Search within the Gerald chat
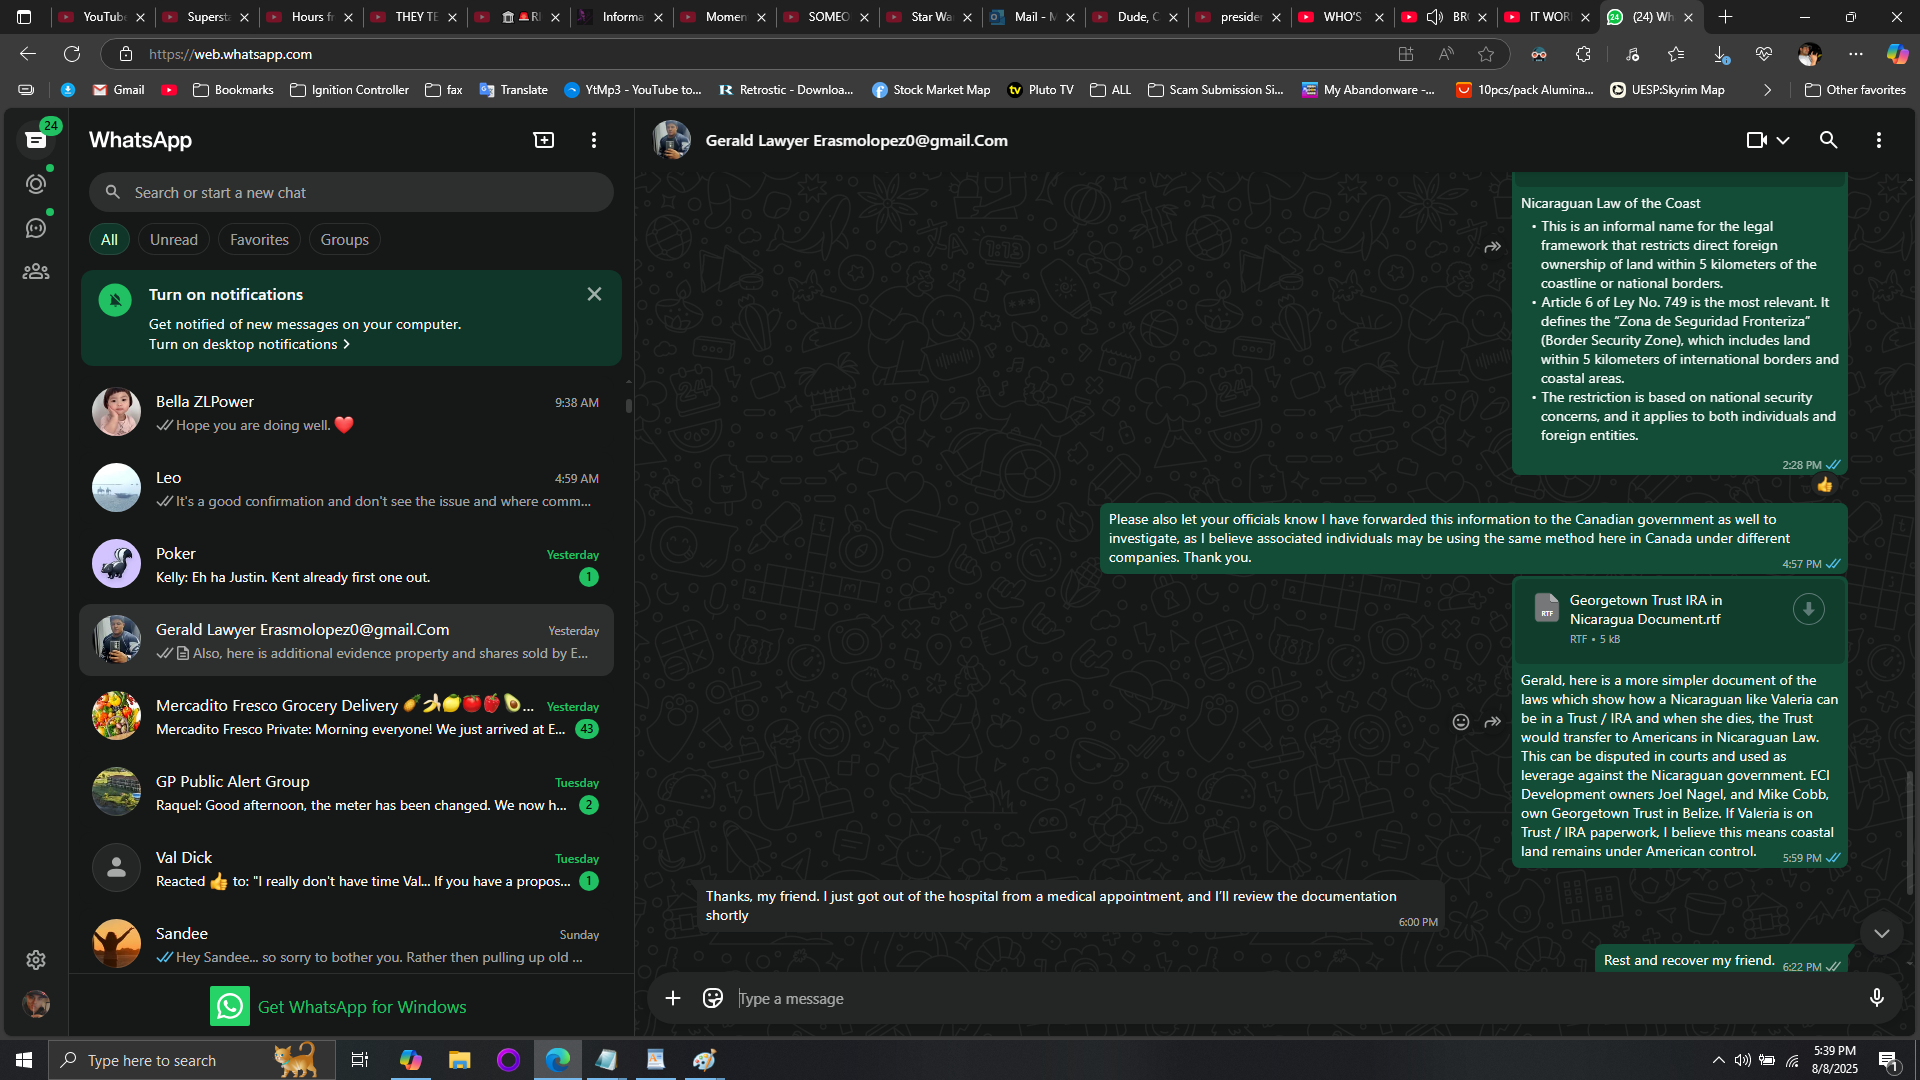Viewport: 1920px width, 1080px height. tap(1828, 140)
